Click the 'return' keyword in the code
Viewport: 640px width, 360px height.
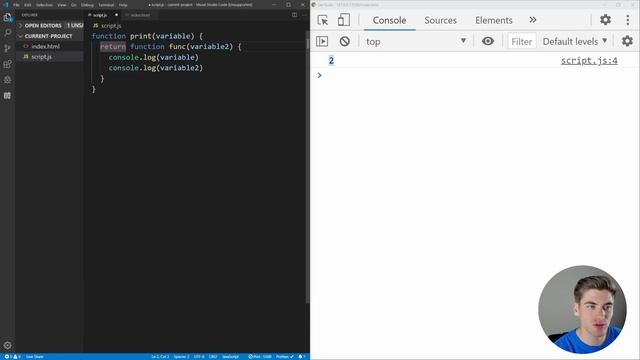113,47
